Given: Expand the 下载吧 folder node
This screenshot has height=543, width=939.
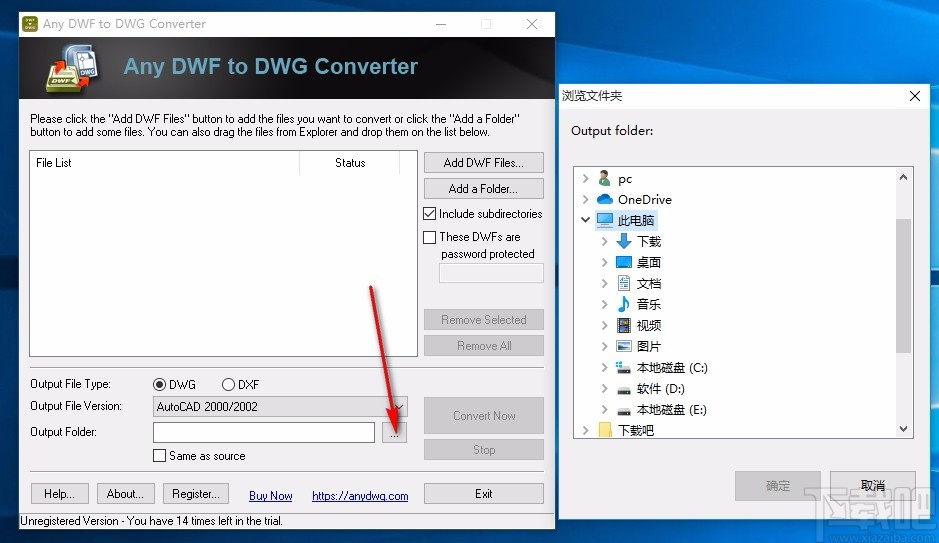Looking at the screenshot, I should tap(586, 430).
